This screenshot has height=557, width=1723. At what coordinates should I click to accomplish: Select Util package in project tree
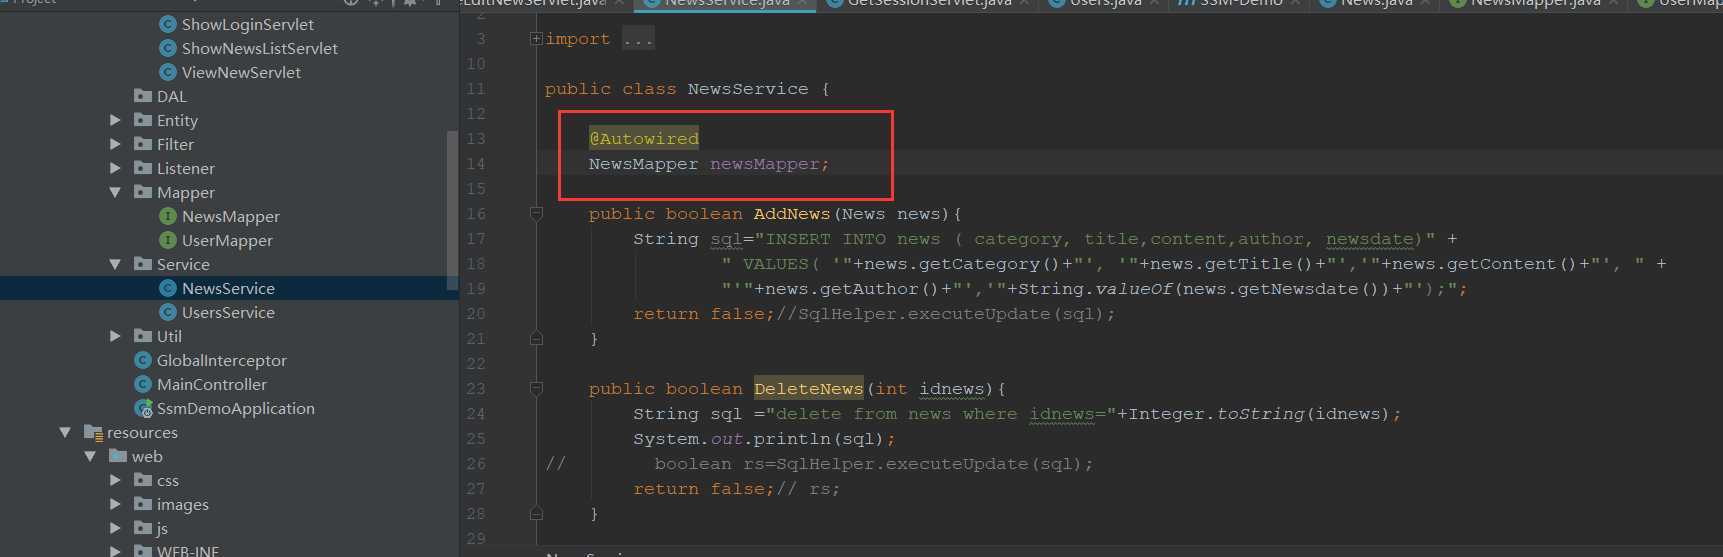[169, 336]
